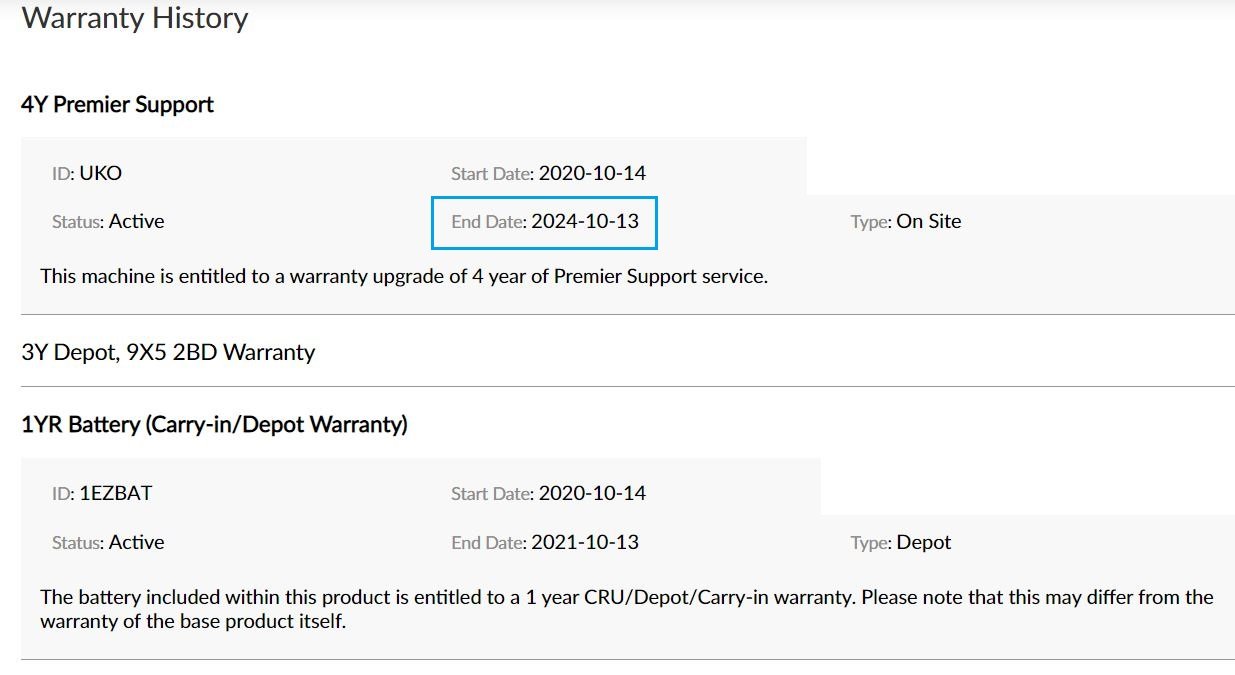Viewport: 1235px width, 675px height.
Task: Collapse the 1YR Battery warranty section
Action: [214, 425]
